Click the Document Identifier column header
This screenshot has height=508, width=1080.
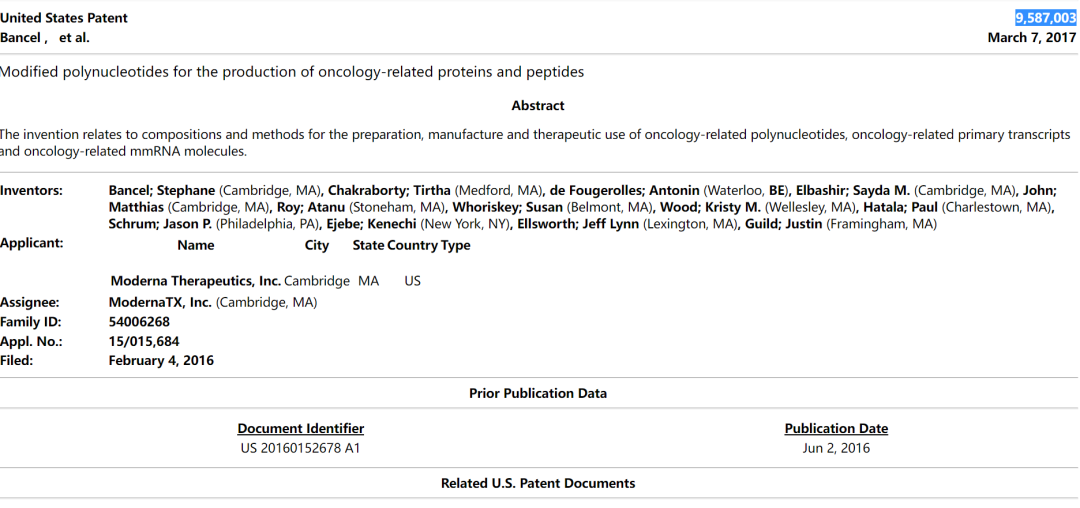(300, 428)
